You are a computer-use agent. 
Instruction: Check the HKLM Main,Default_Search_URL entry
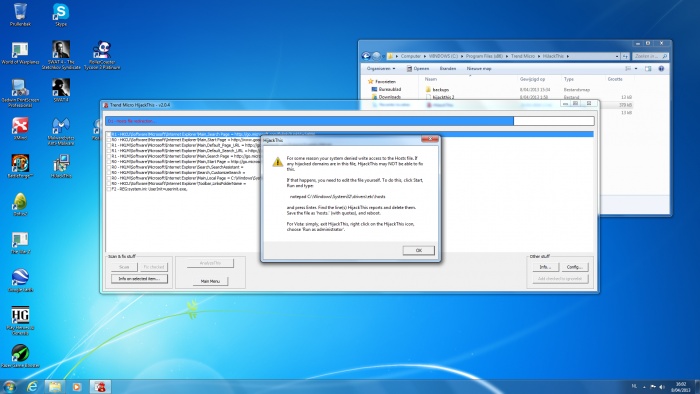point(108,150)
